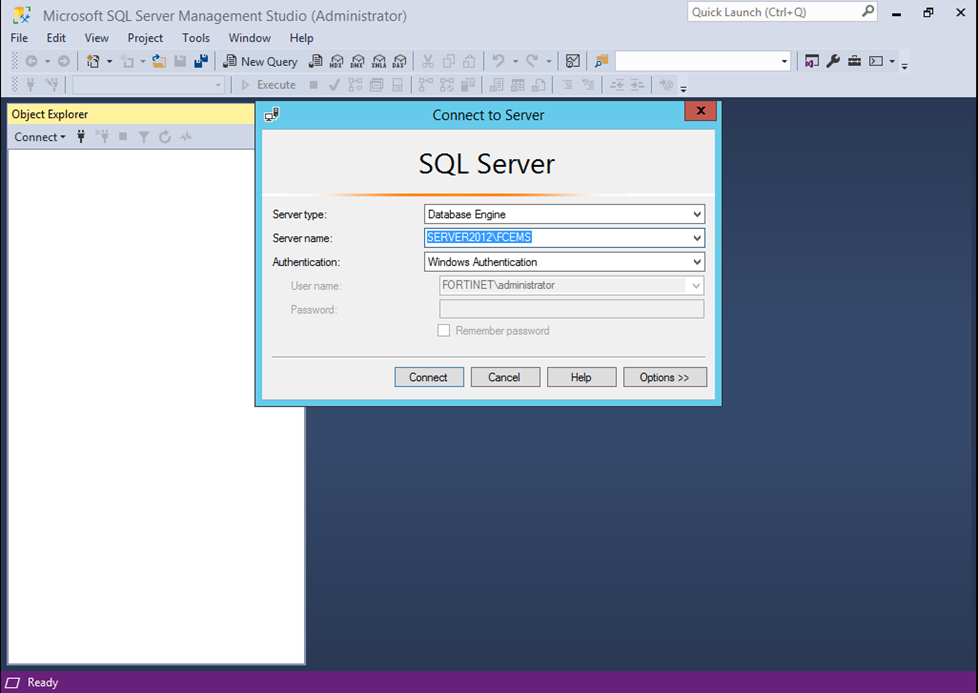Open the Tools menu
The height and width of the screenshot is (693, 978).
[196, 38]
